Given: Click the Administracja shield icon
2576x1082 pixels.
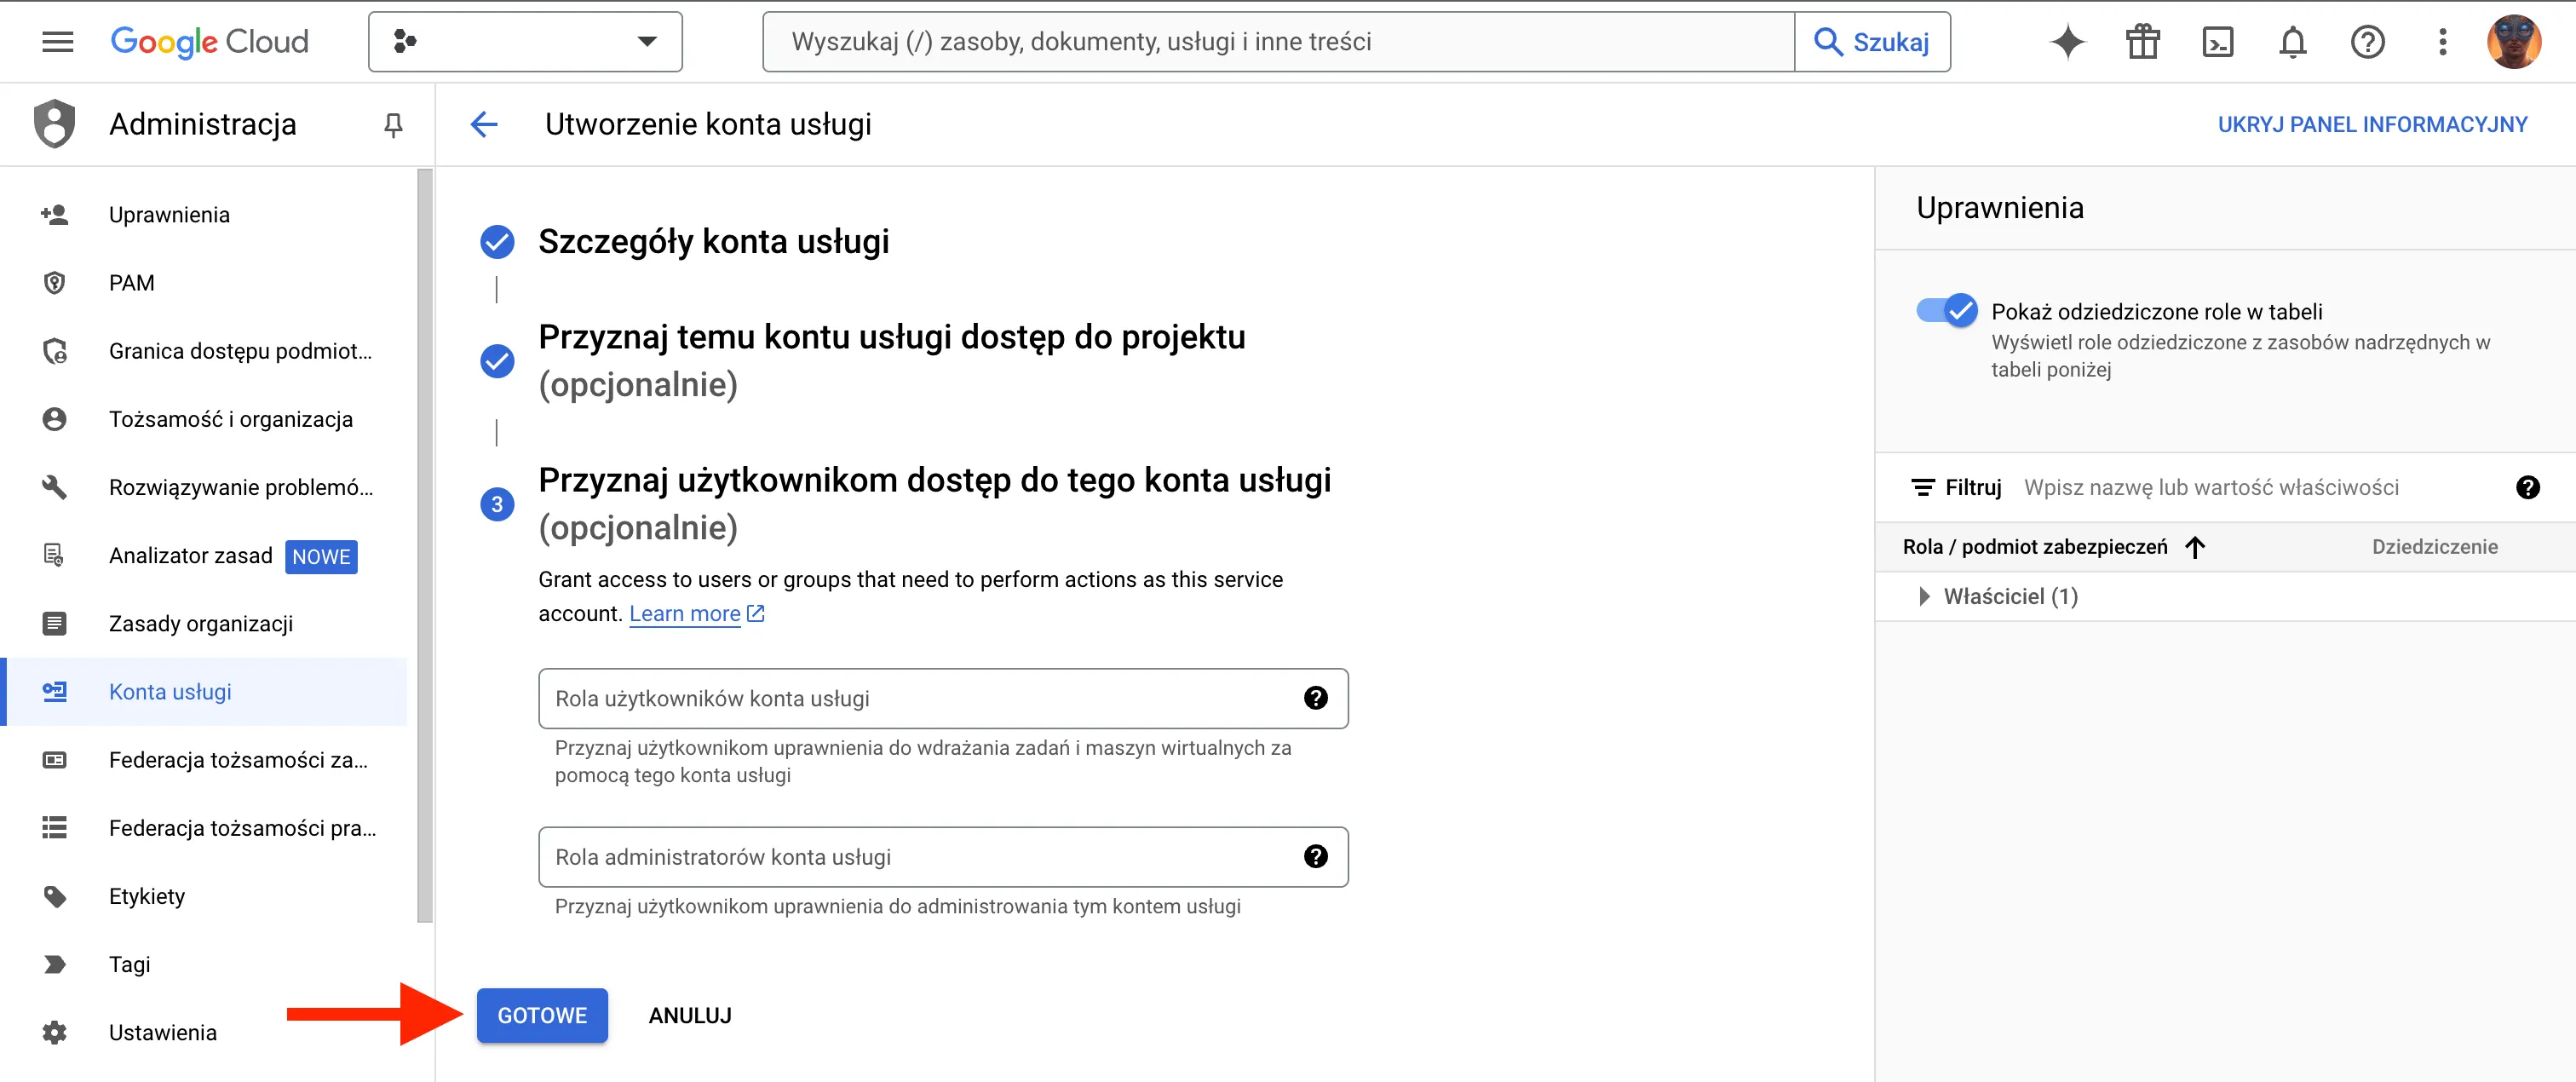Looking at the screenshot, I should coord(54,124).
